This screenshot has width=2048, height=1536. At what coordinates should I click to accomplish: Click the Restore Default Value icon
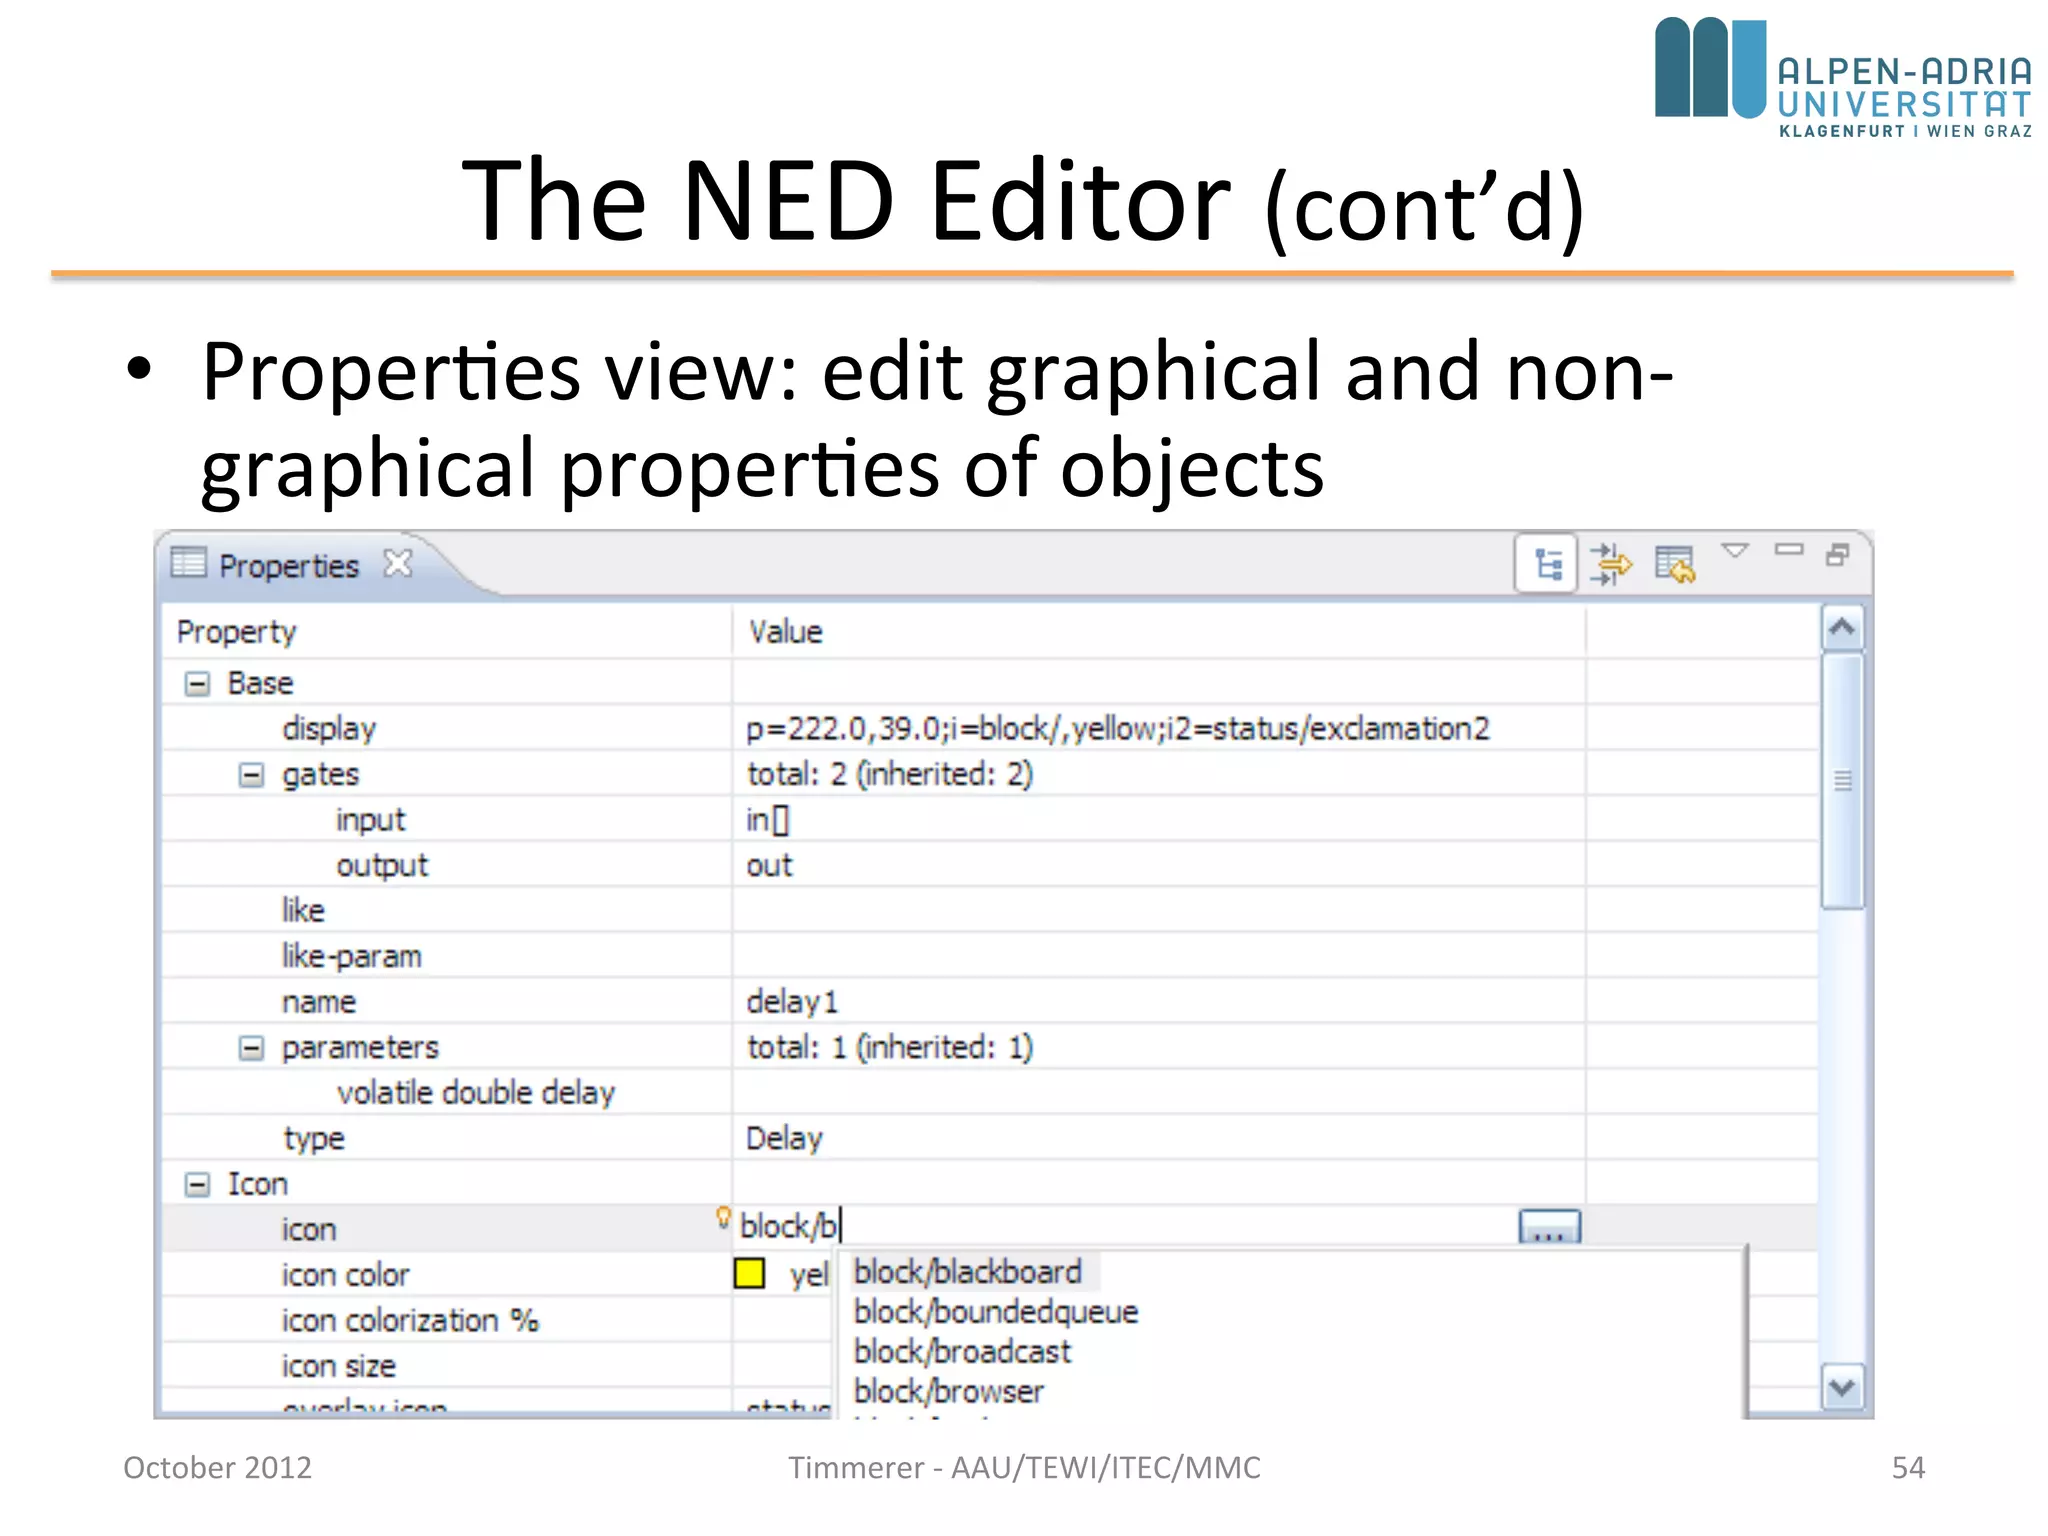(1675, 564)
